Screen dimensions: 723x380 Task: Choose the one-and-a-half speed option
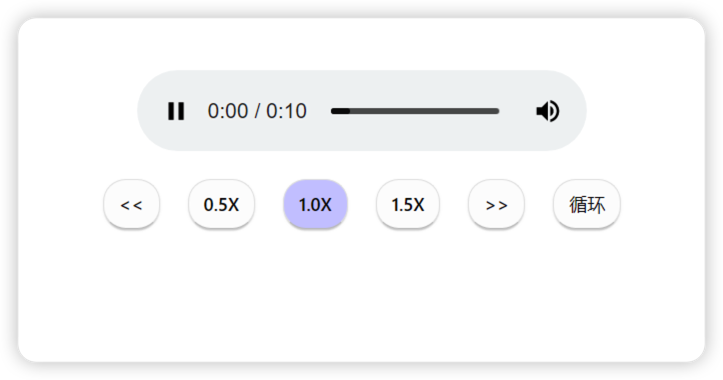(x=408, y=204)
